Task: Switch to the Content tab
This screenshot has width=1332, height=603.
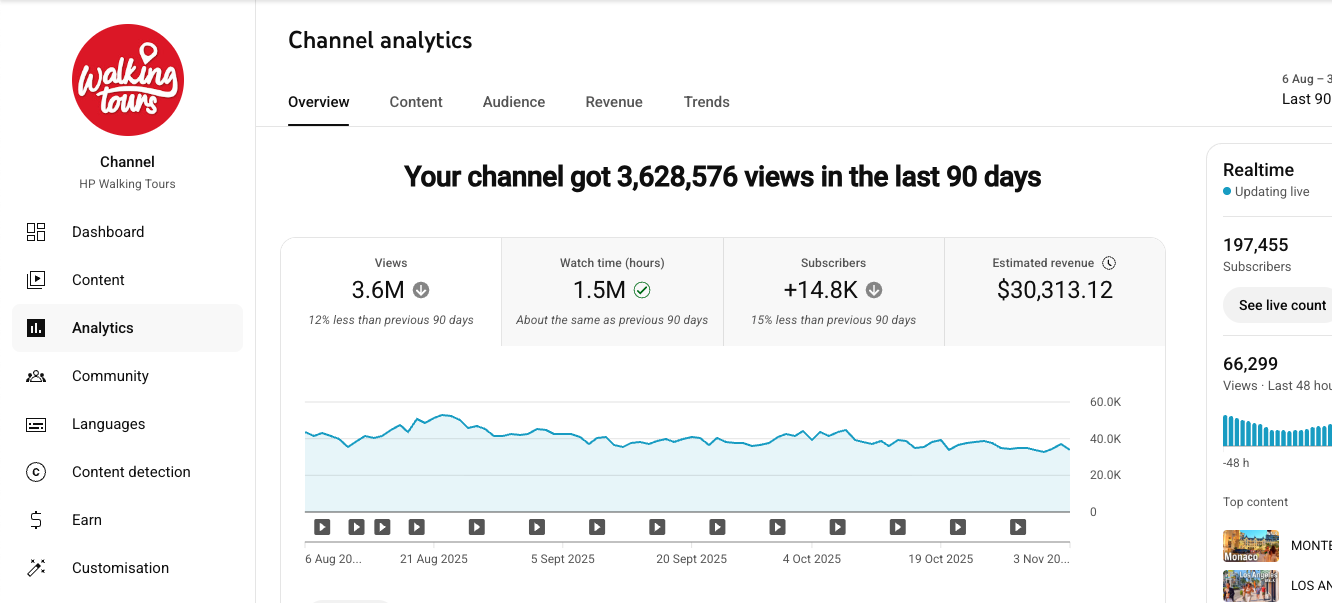Action: pos(416,102)
